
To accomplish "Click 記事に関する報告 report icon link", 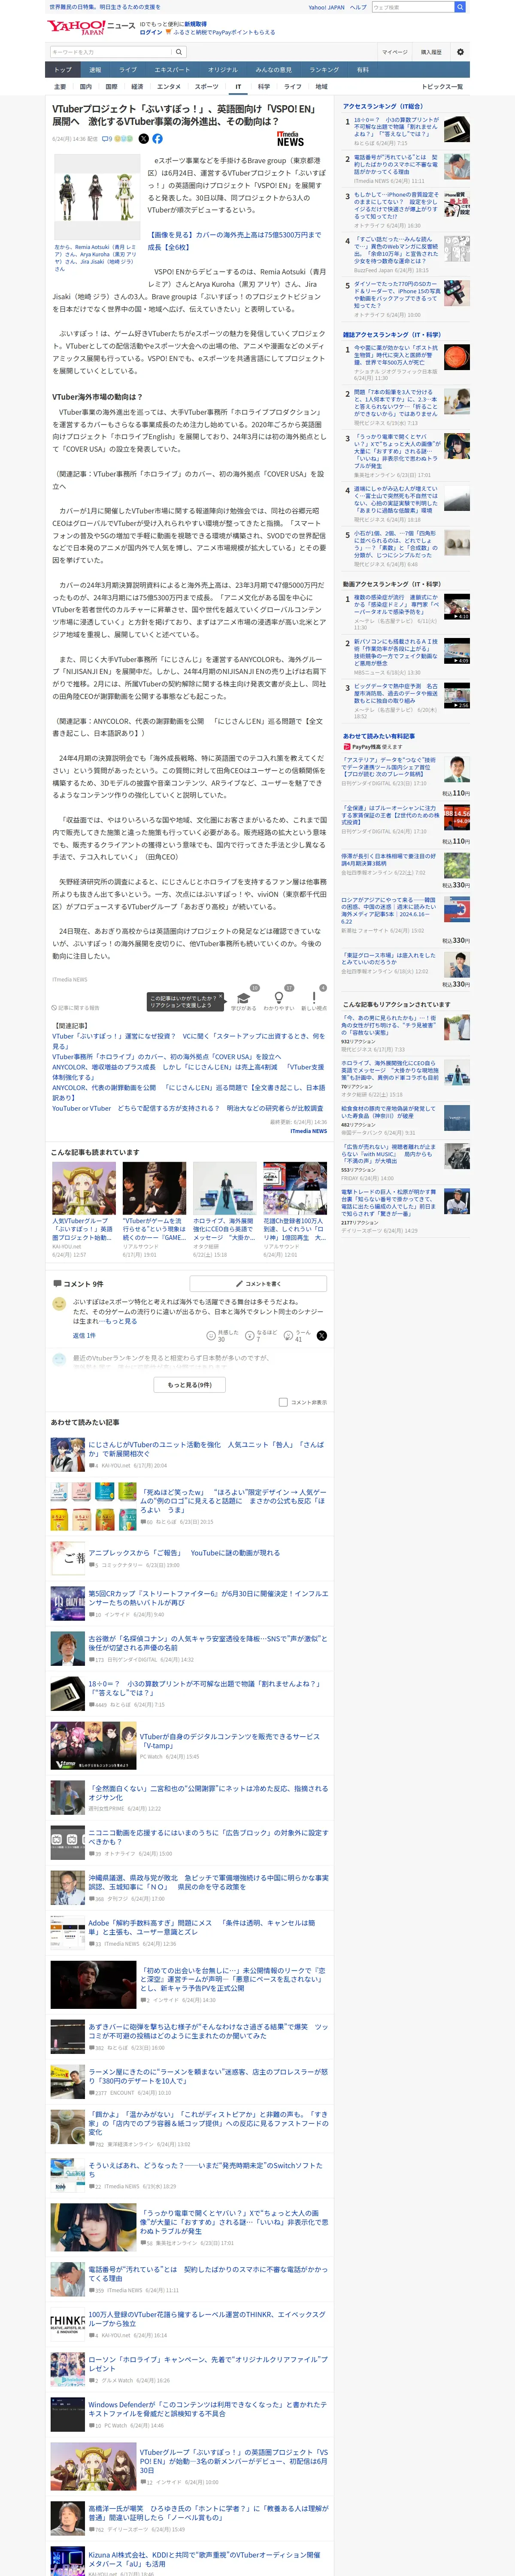I will (76, 1008).
